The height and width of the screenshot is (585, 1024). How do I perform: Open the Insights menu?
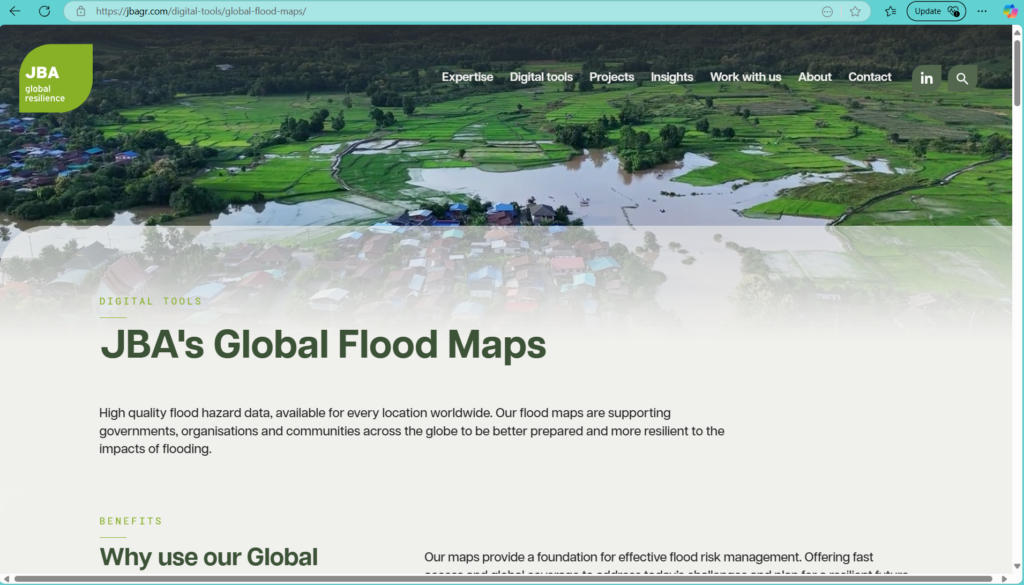(x=672, y=77)
